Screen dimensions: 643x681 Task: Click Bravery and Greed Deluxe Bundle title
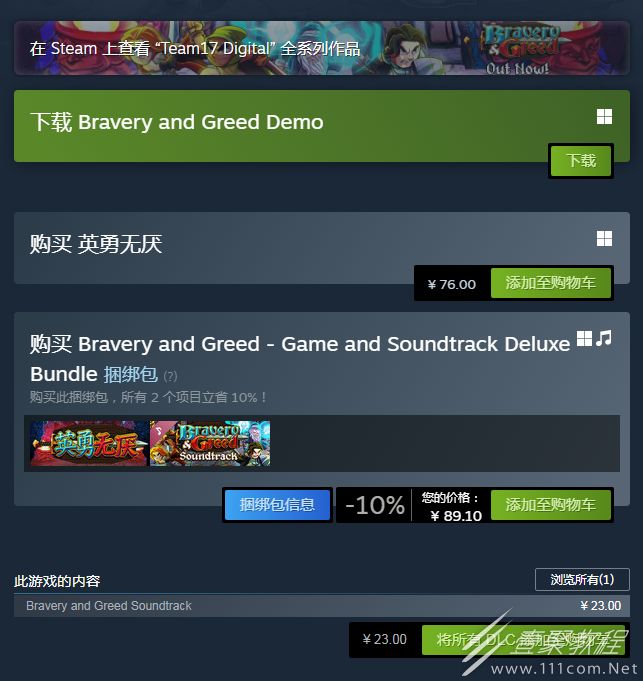click(x=300, y=359)
